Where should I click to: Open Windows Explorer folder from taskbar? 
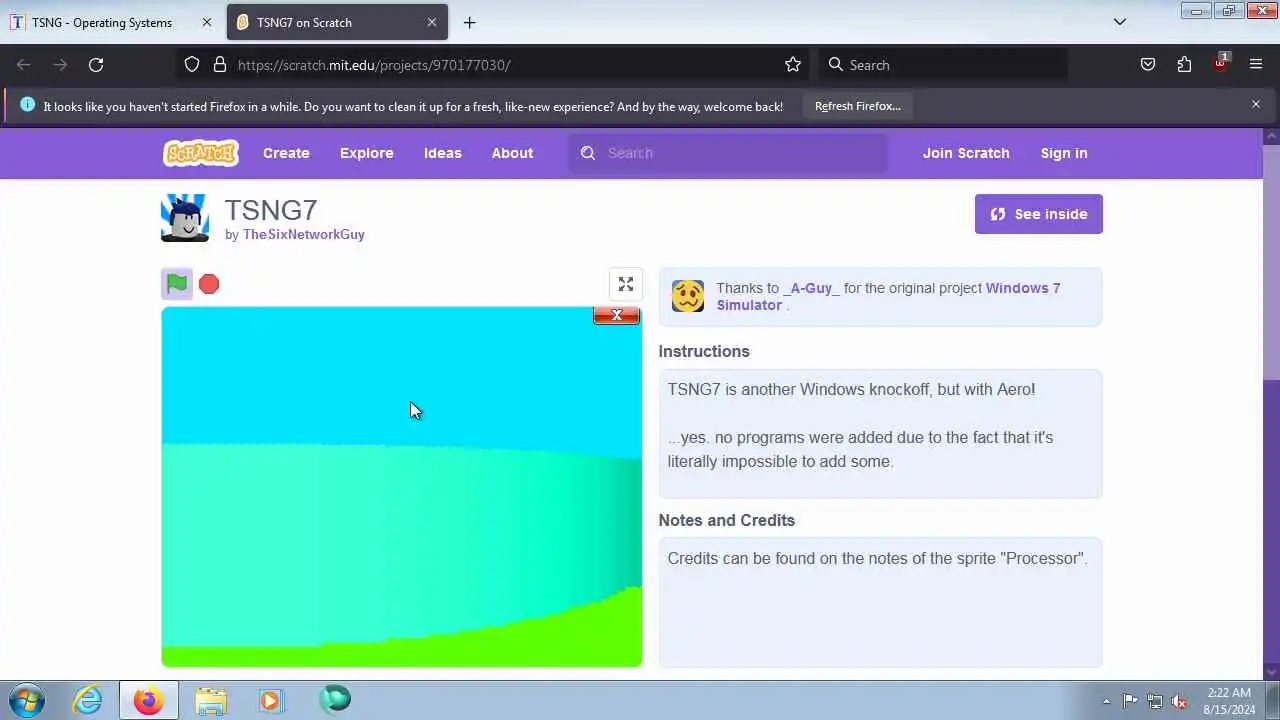pos(210,700)
